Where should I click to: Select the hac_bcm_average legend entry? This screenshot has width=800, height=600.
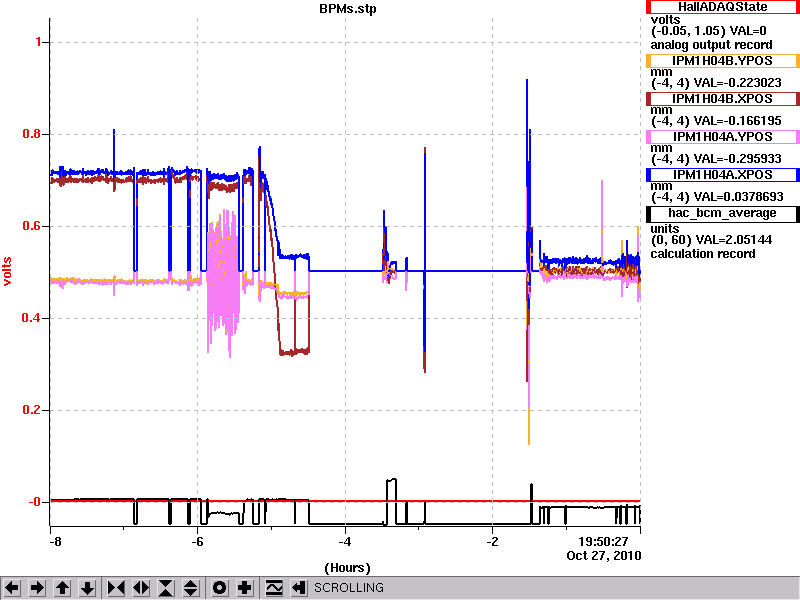click(722, 213)
